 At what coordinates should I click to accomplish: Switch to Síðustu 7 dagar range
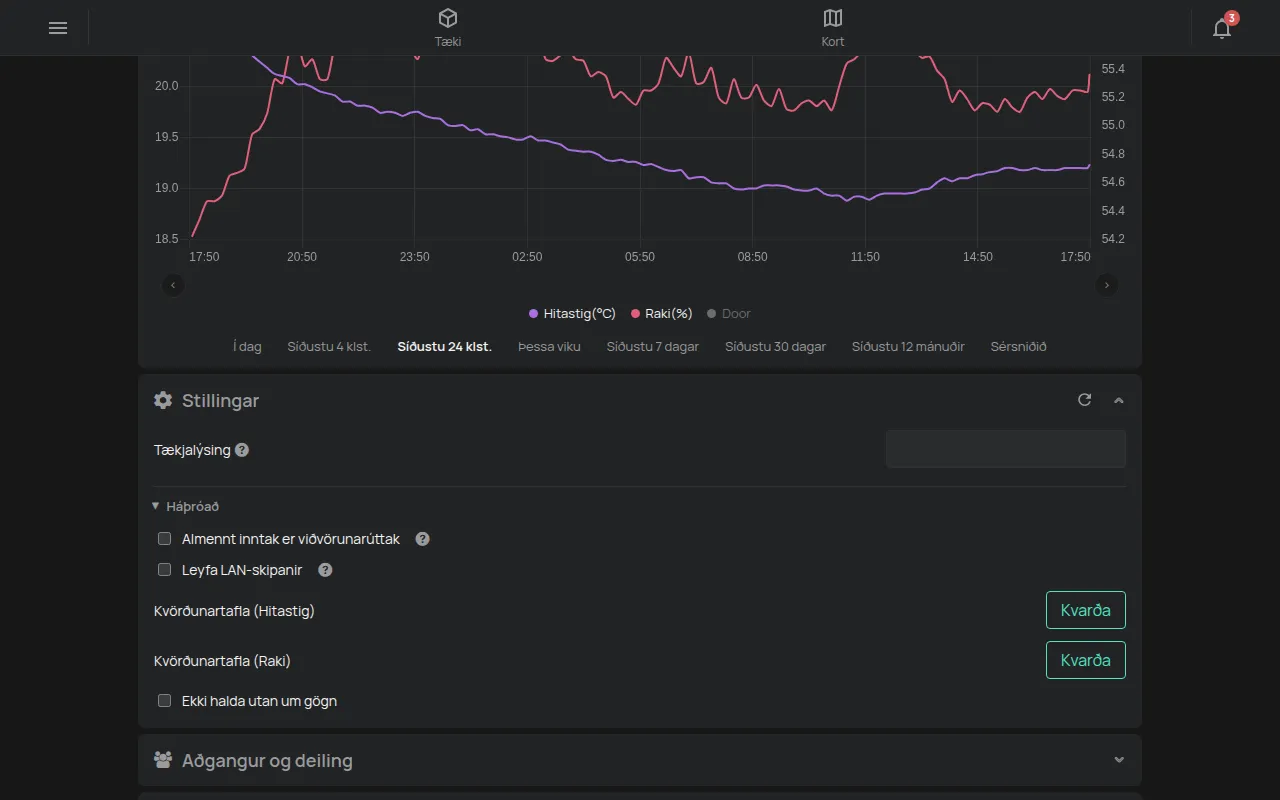click(x=653, y=347)
